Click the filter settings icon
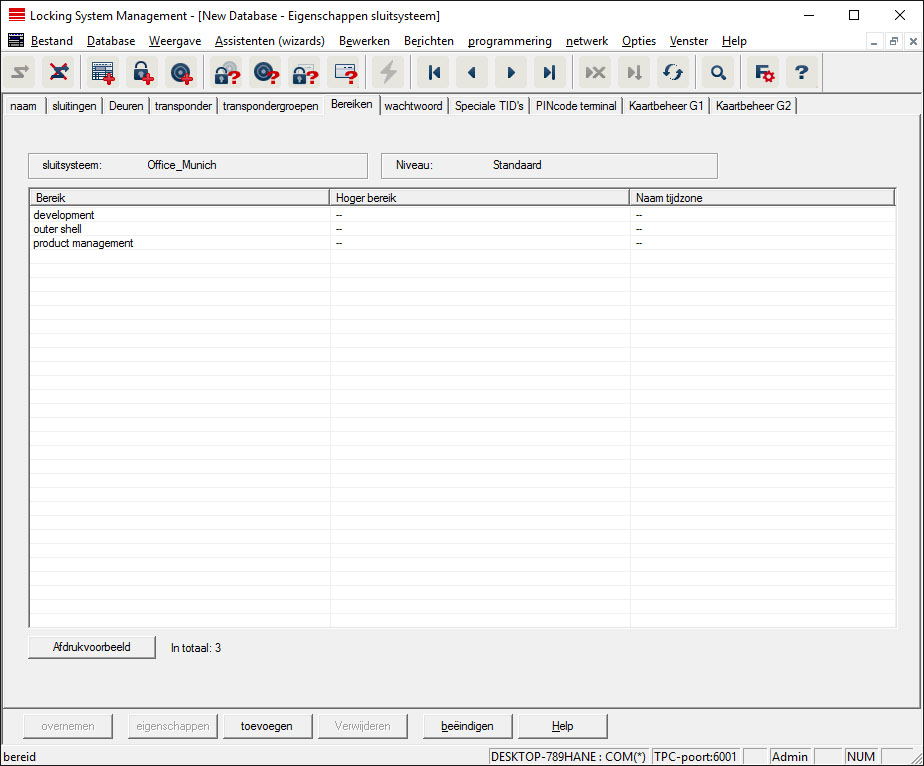The height and width of the screenshot is (766, 924). click(x=764, y=73)
